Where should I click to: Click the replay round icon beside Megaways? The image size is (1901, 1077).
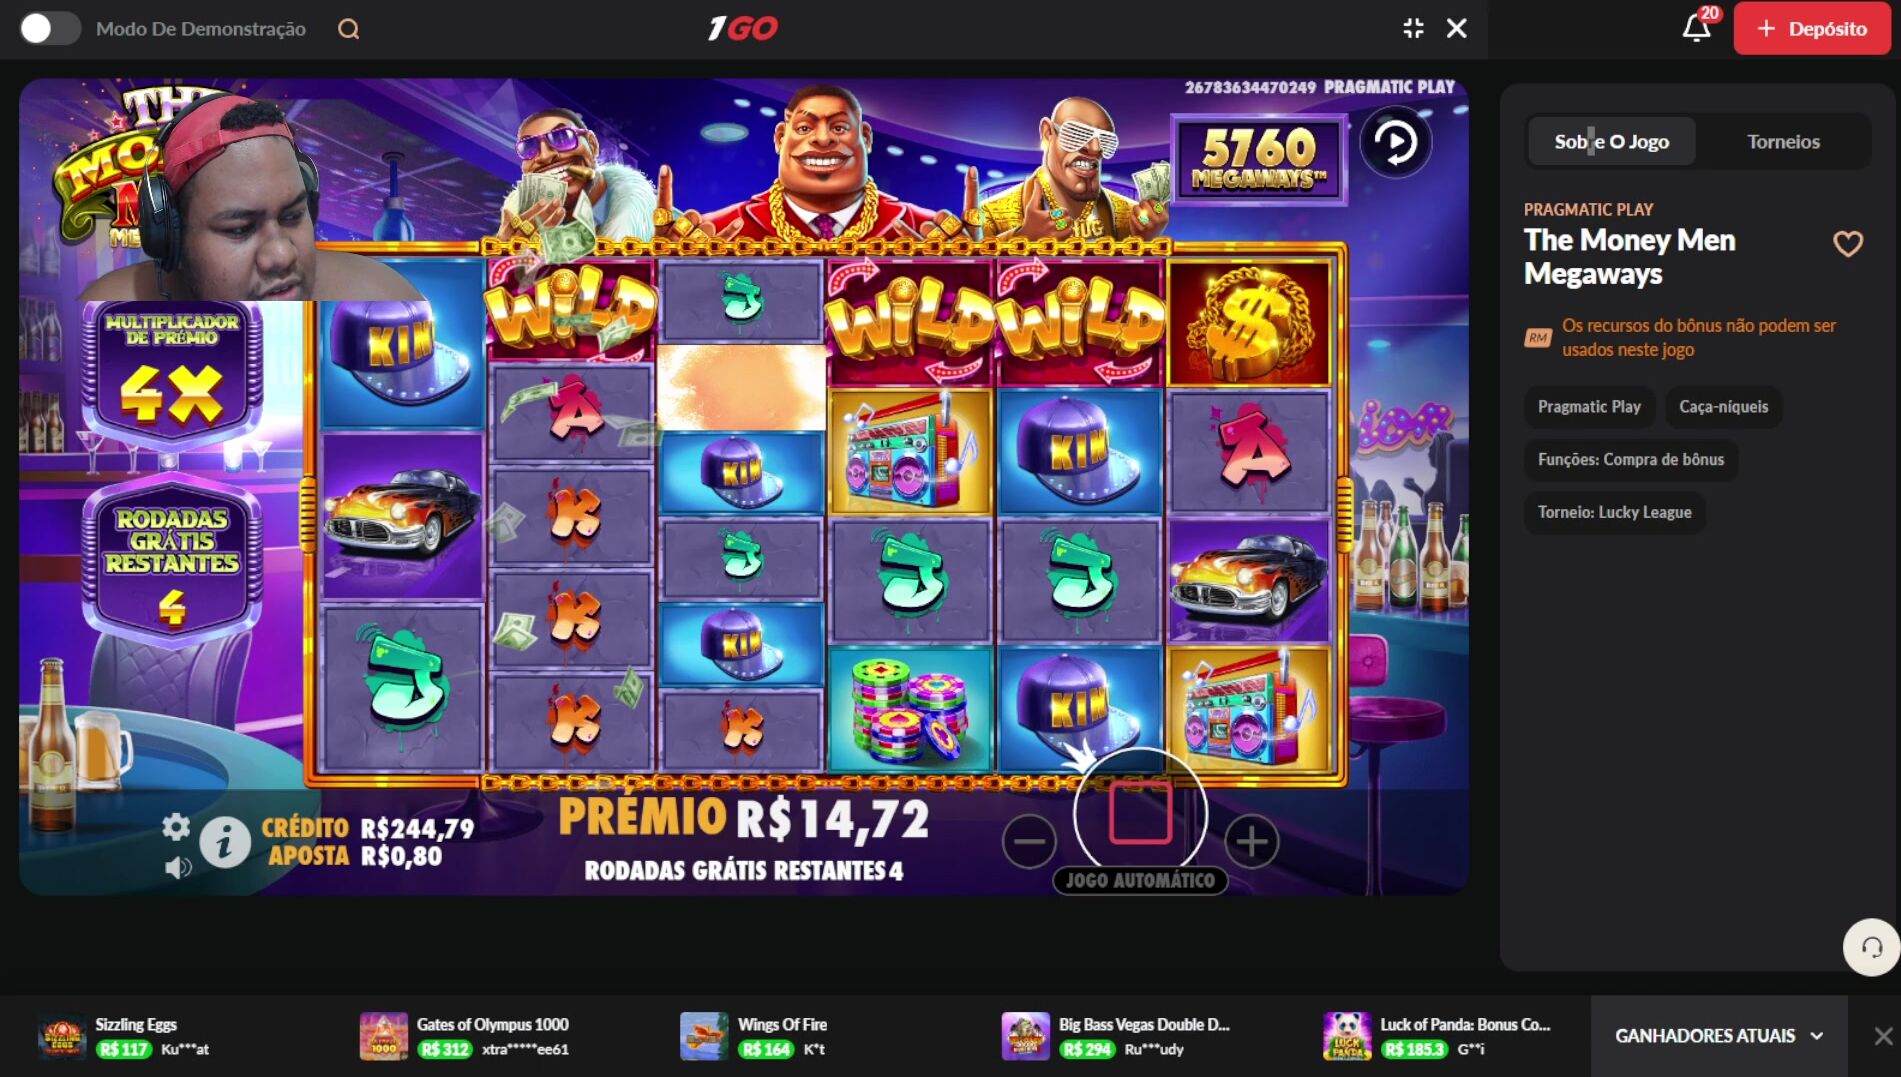[x=1395, y=143]
